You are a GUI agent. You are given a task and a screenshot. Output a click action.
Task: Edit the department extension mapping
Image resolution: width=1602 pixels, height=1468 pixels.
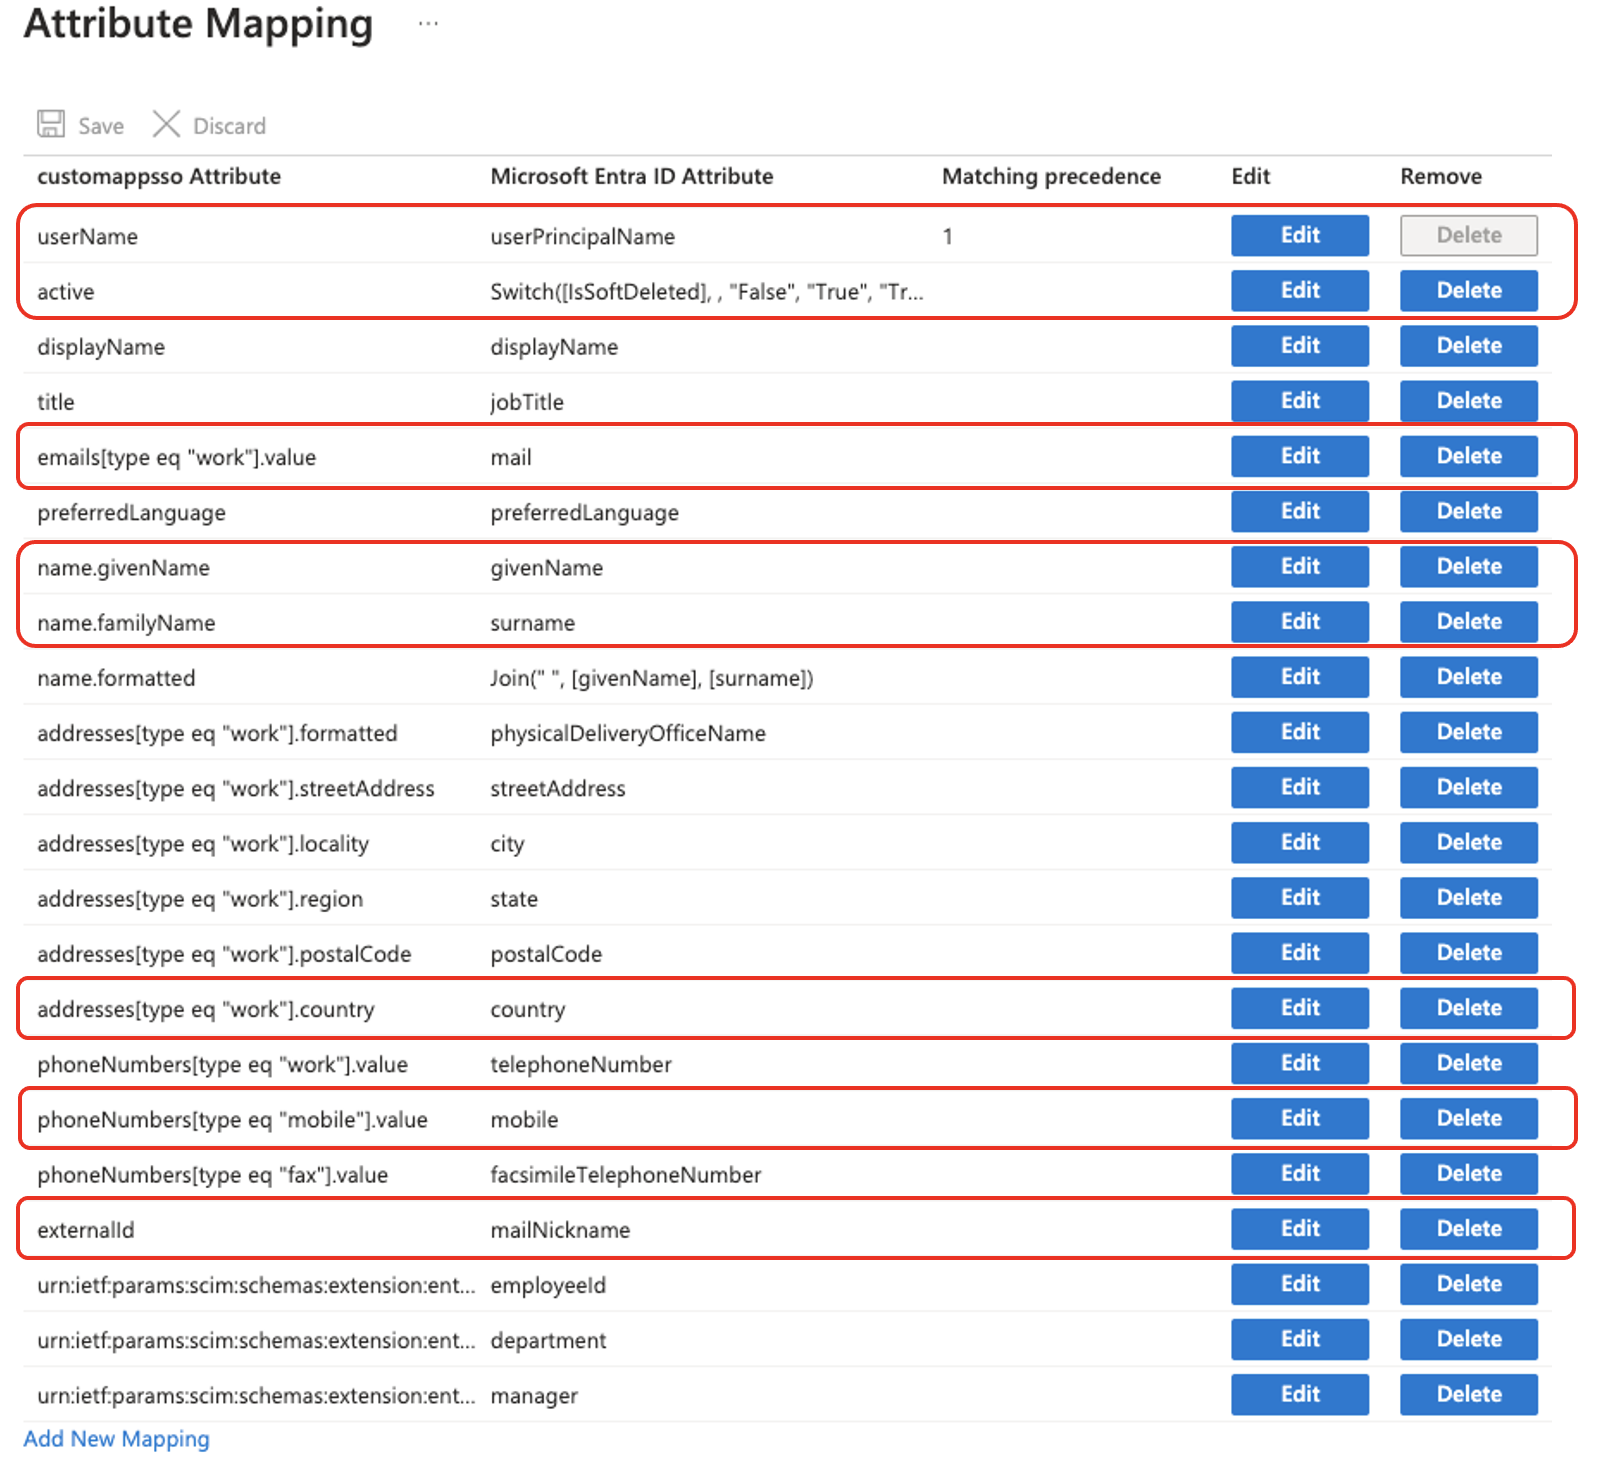point(1299,1339)
